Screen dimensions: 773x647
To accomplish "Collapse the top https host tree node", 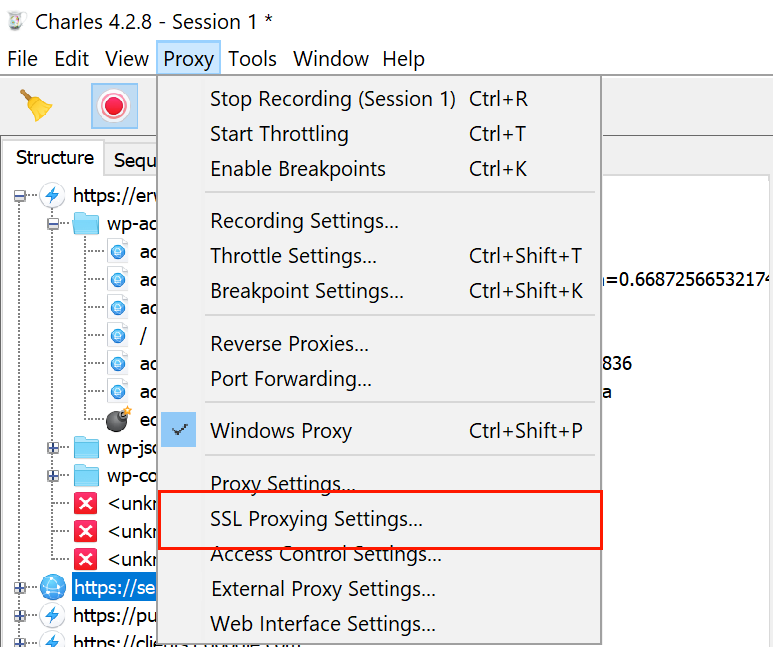I will point(19,196).
